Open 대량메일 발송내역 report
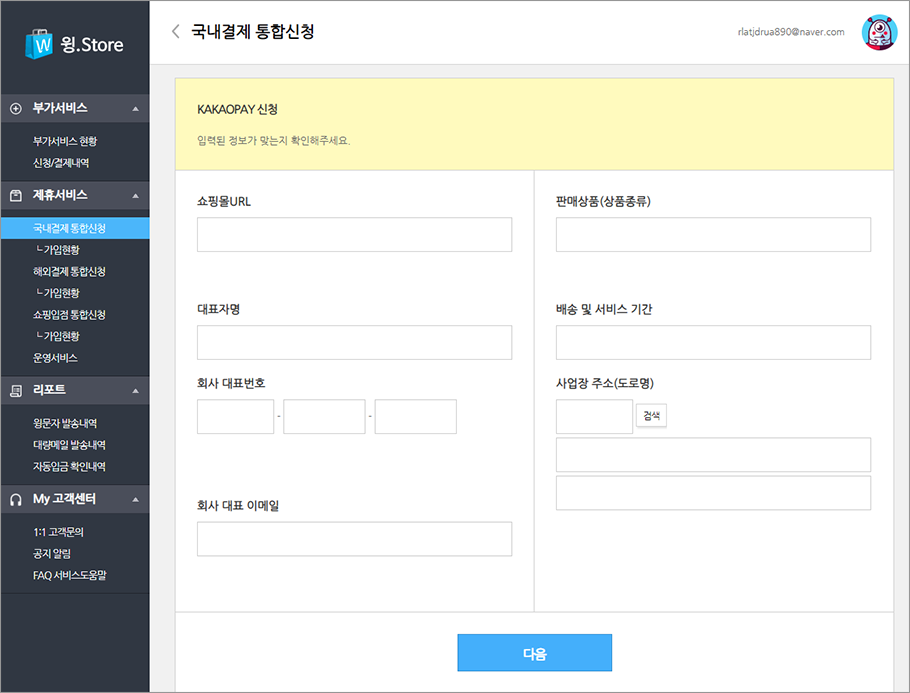 tap(69, 445)
